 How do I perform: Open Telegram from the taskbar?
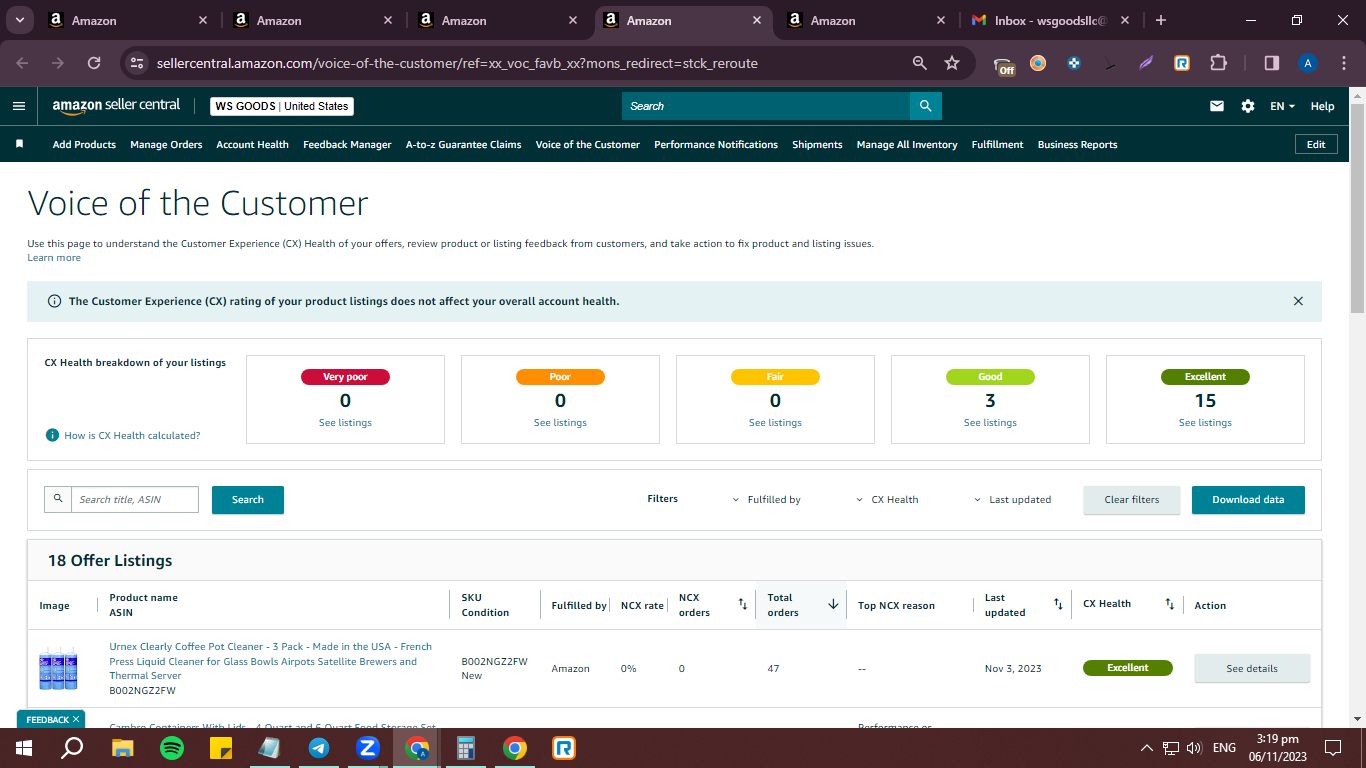click(319, 747)
